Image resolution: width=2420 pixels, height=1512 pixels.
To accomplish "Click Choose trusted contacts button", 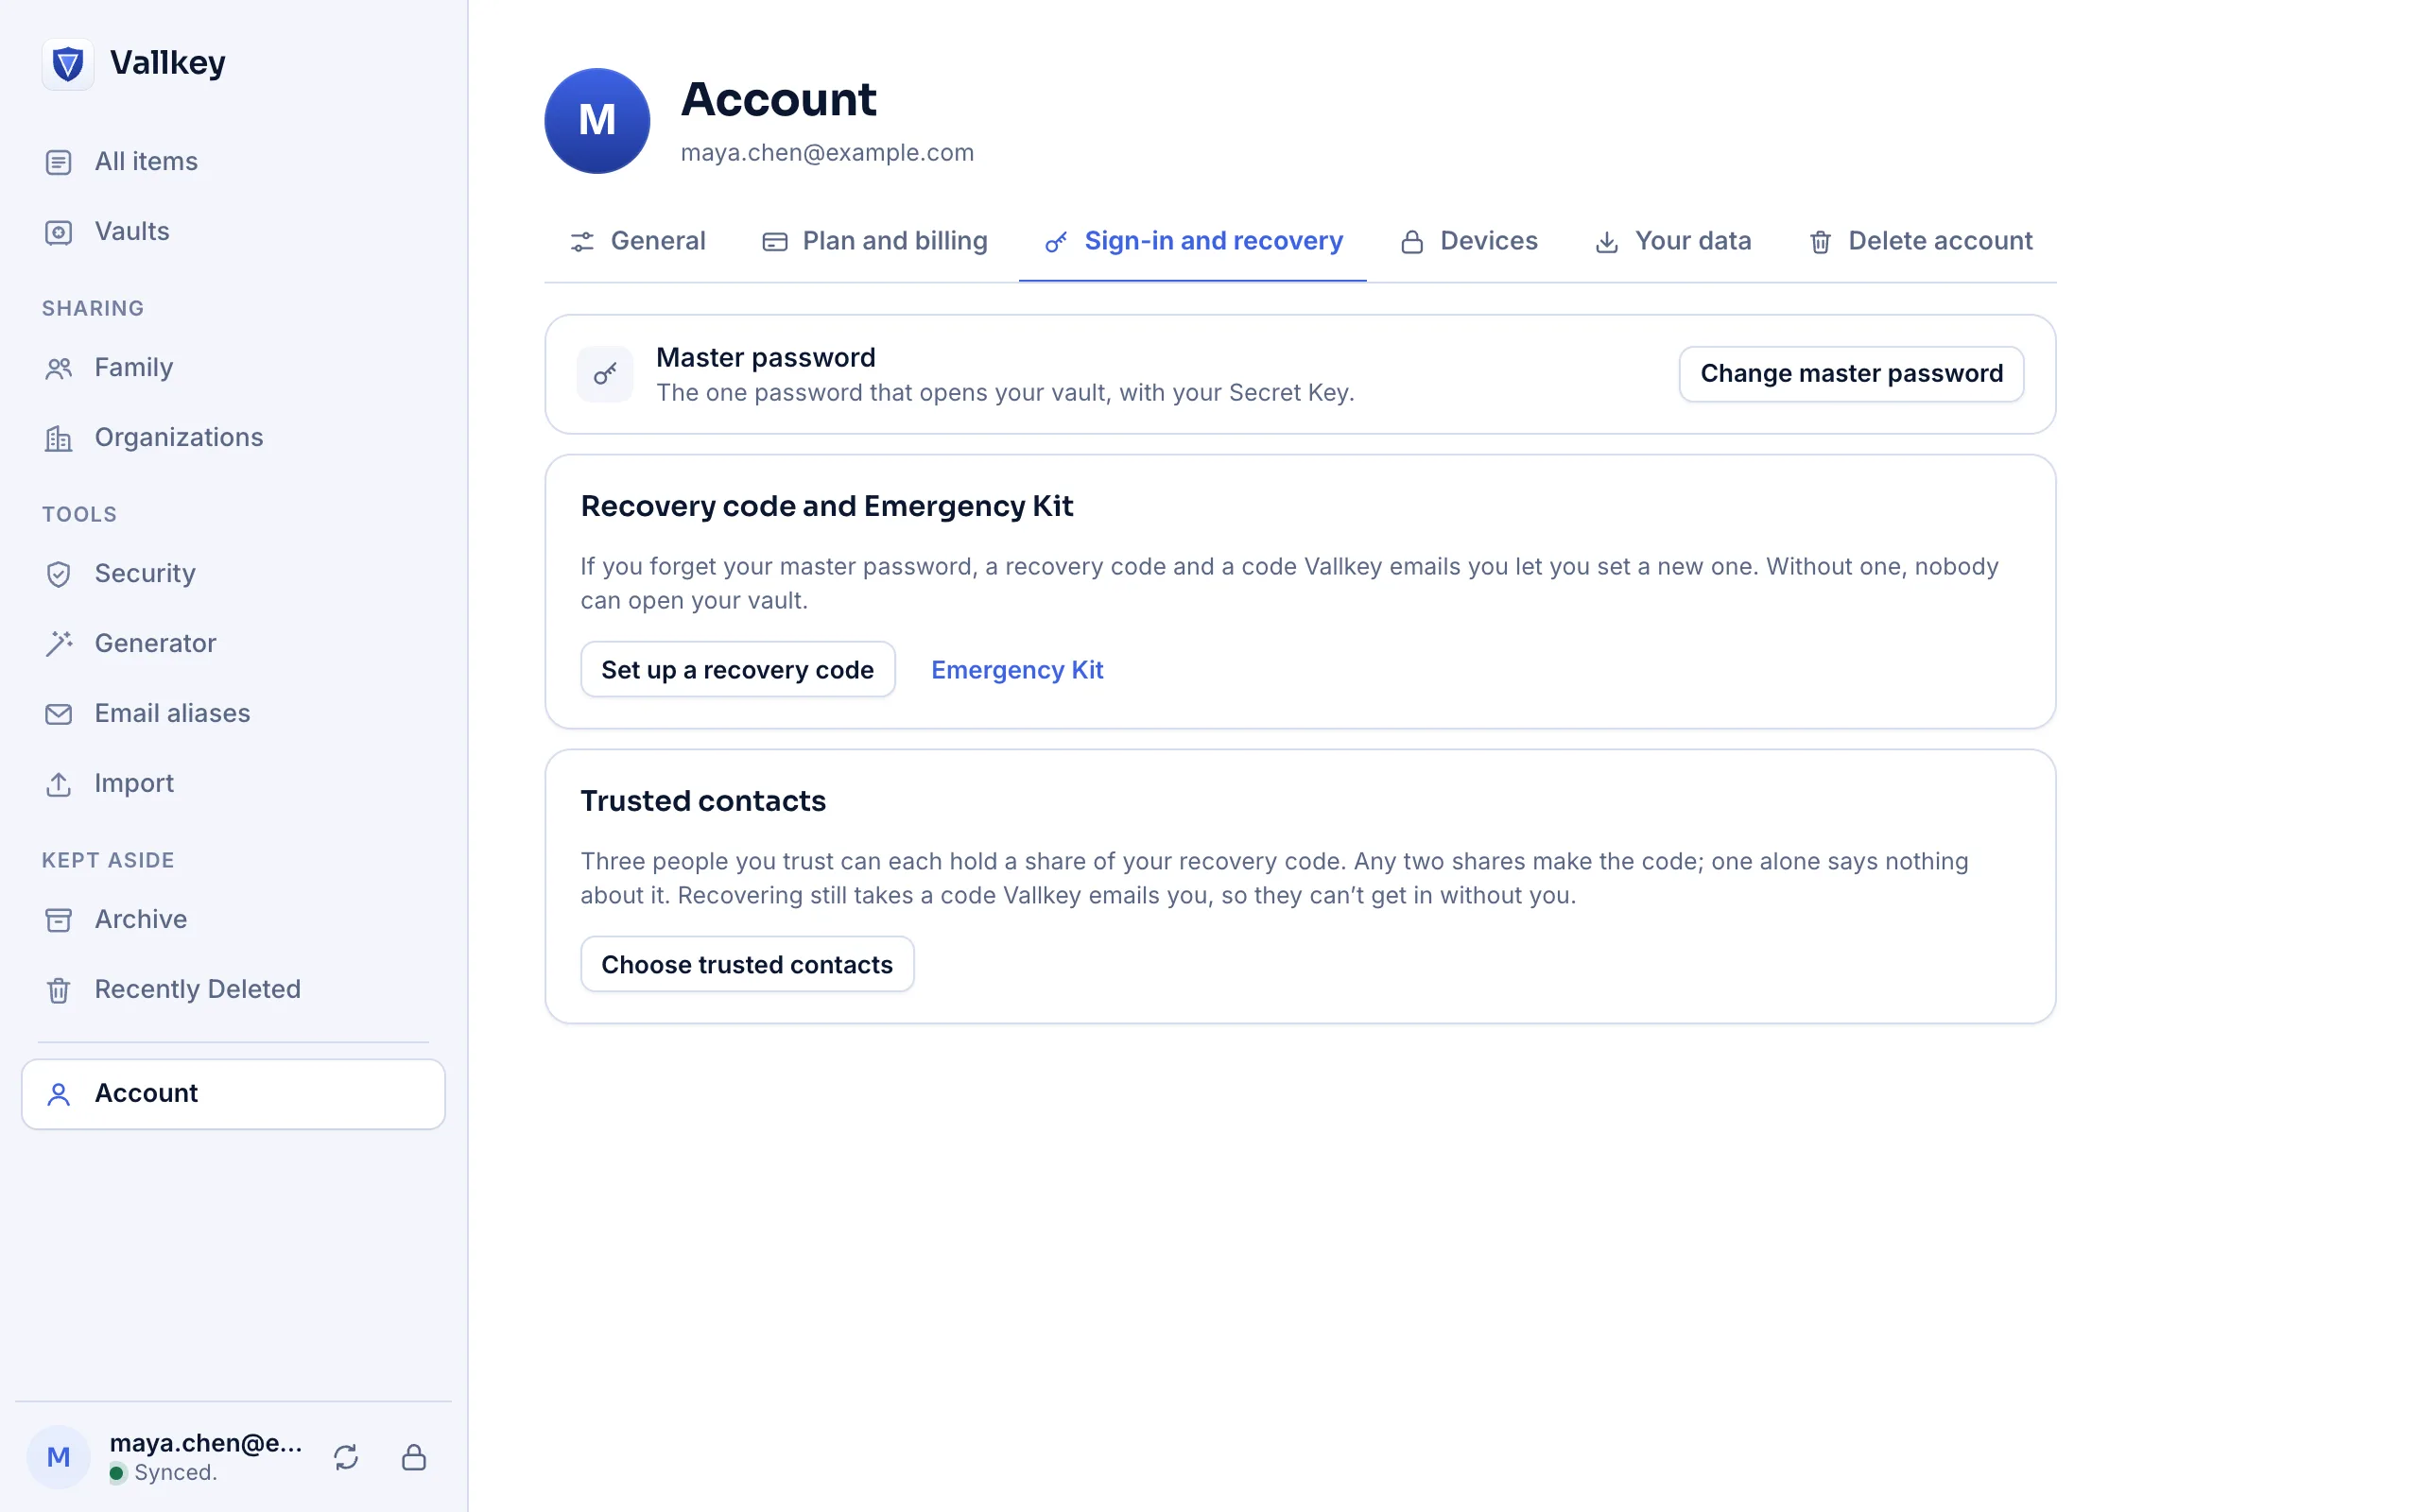I will [x=747, y=964].
